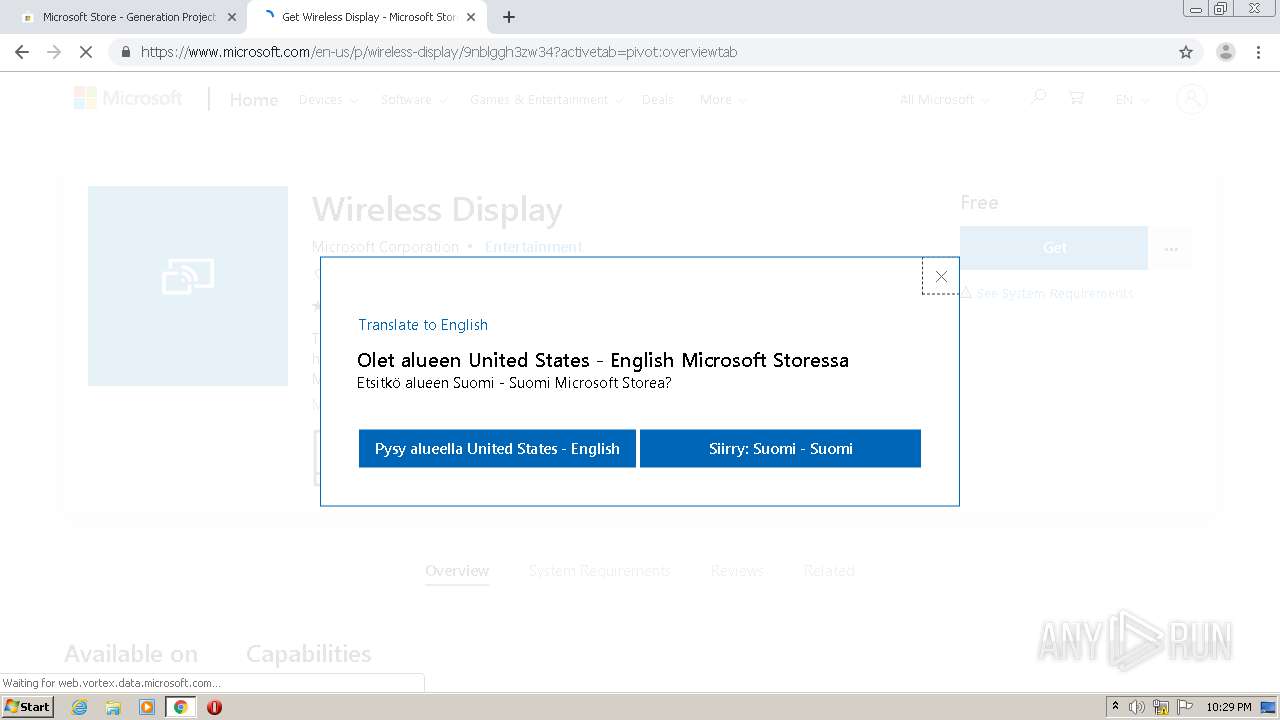Image resolution: width=1280 pixels, height=720 pixels.
Task: Select the System Requirements tab
Action: pyautogui.click(x=599, y=571)
